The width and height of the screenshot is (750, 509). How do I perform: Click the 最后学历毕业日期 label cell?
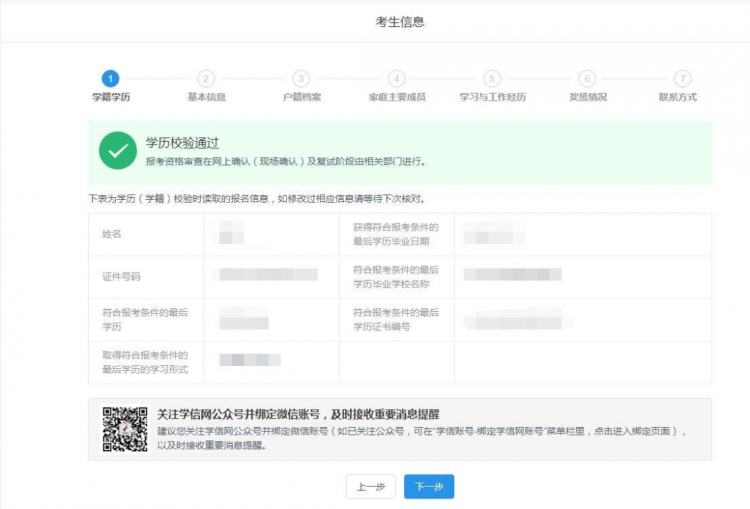click(396, 234)
